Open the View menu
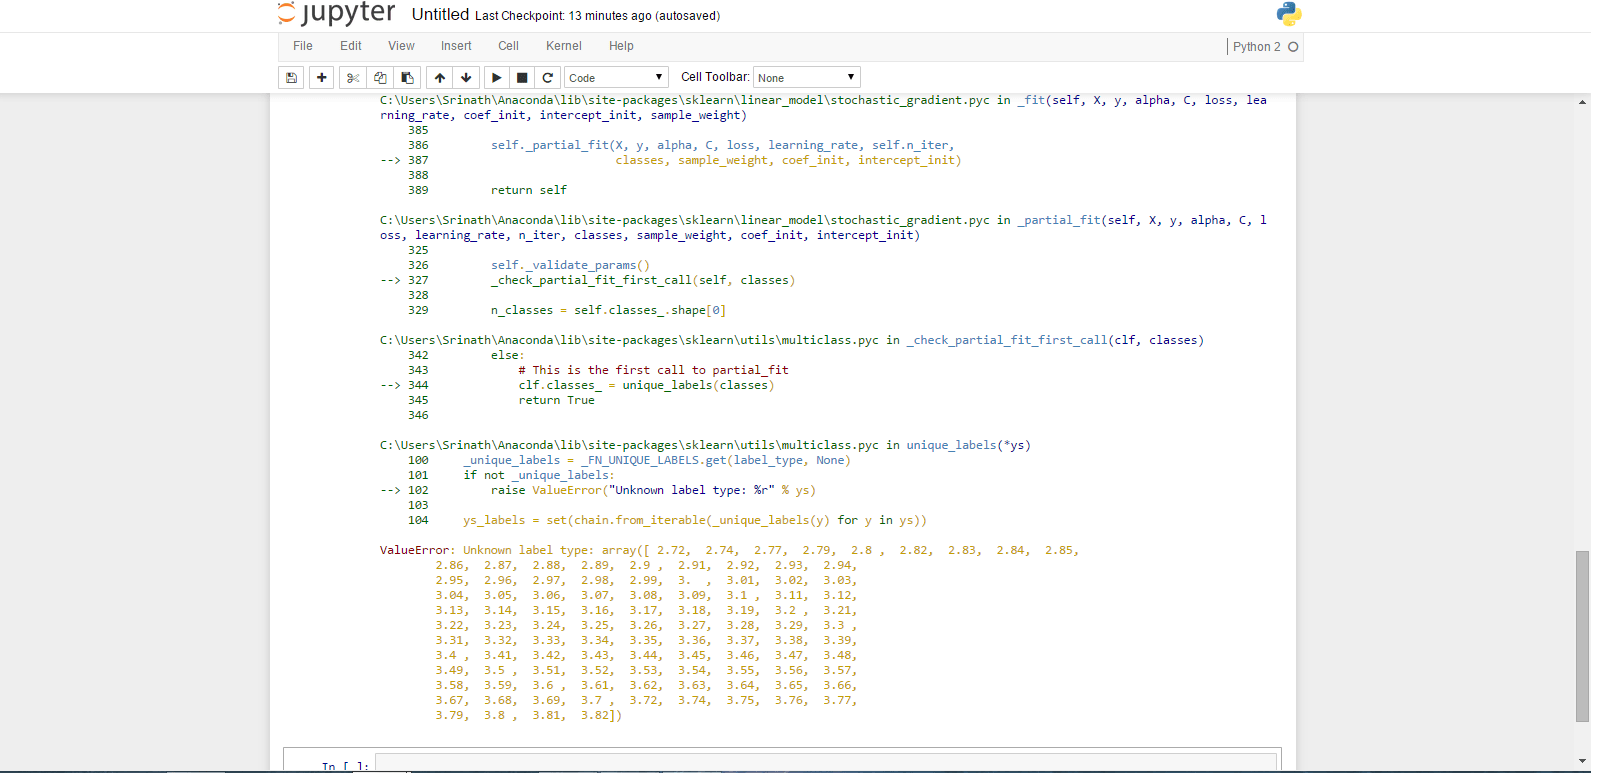1600x773 pixels. pyautogui.click(x=402, y=46)
